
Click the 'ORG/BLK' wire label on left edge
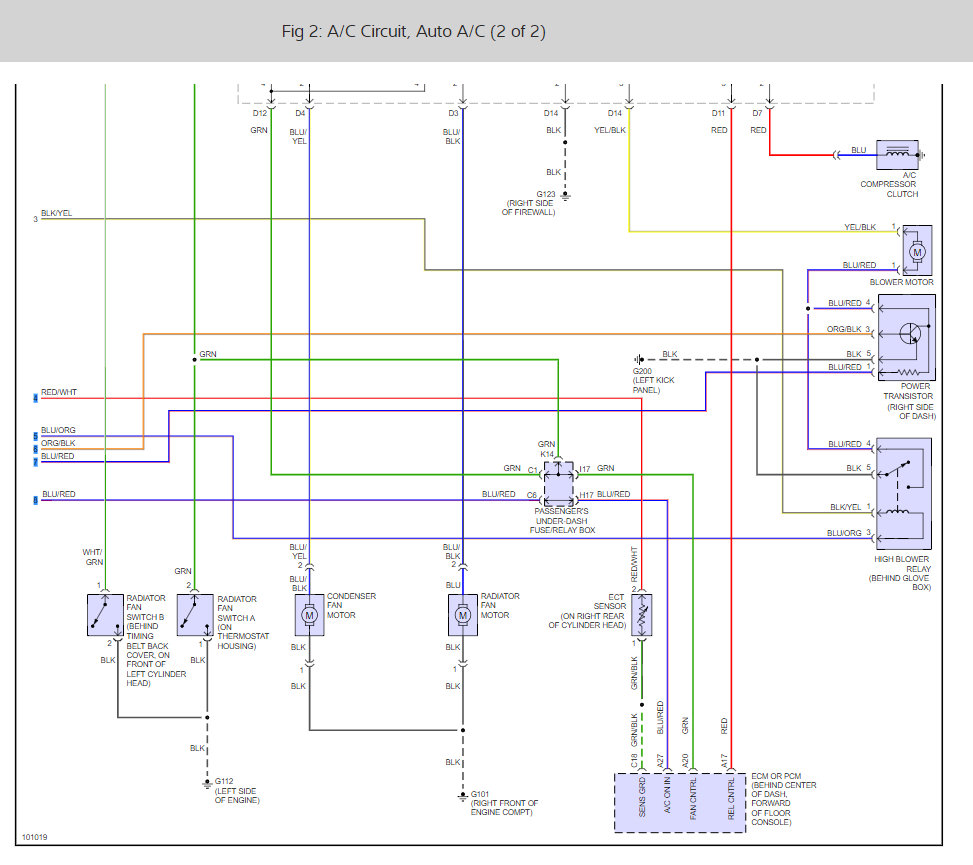click(x=58, y=443)
